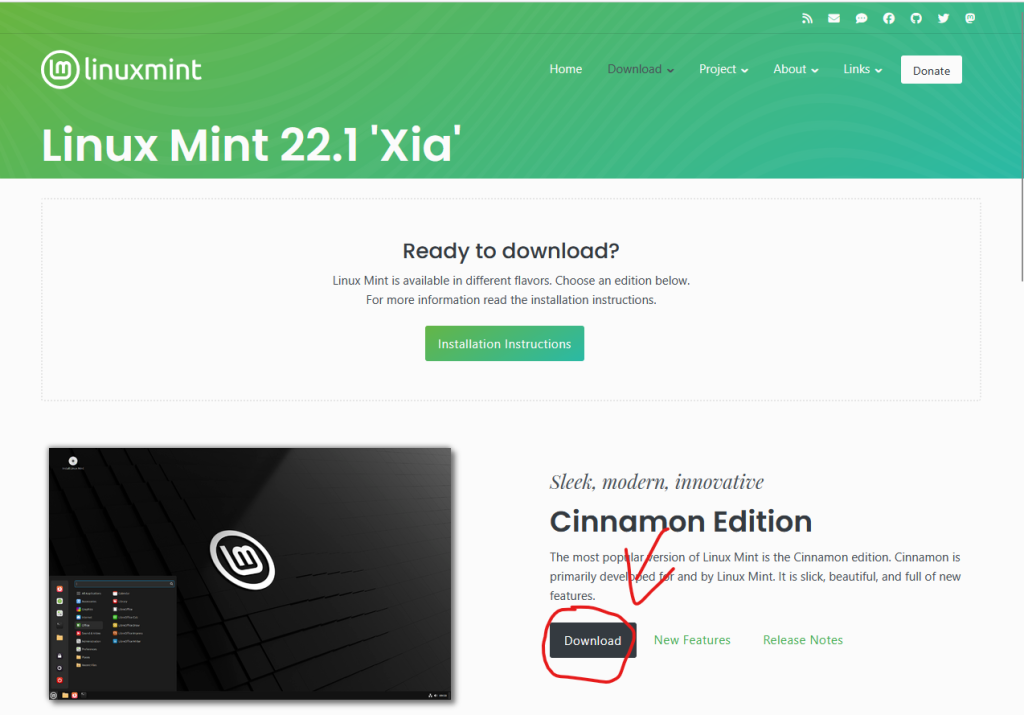
Task: Expand the Project dropdown menu
Action: pos(724,69)
